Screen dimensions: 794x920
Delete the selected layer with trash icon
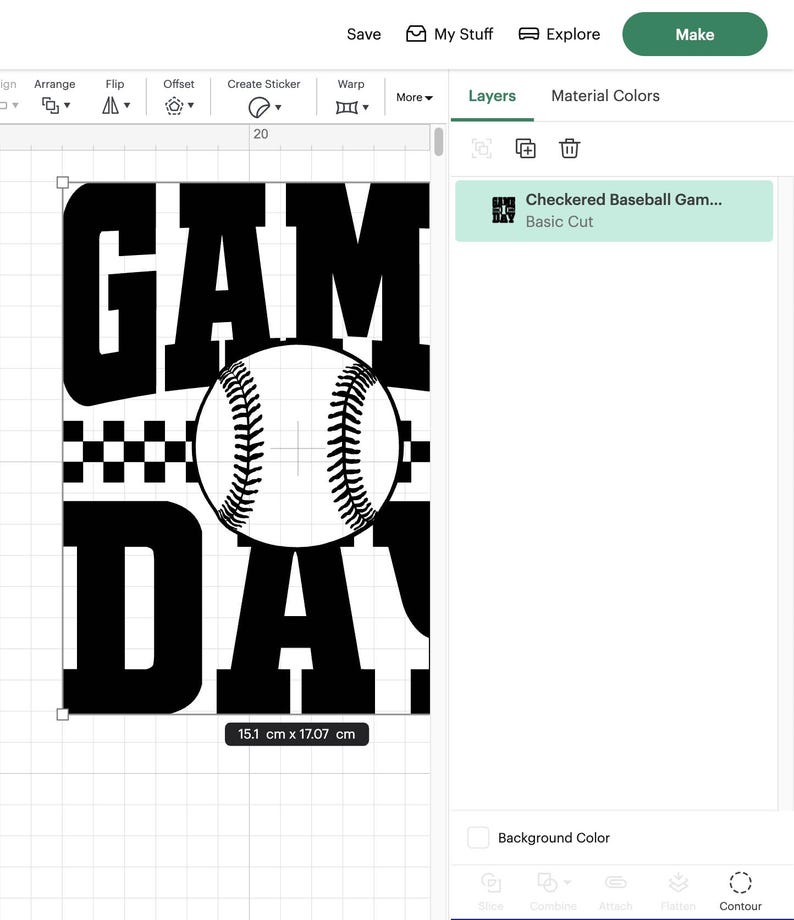click(x=569, y=148)
